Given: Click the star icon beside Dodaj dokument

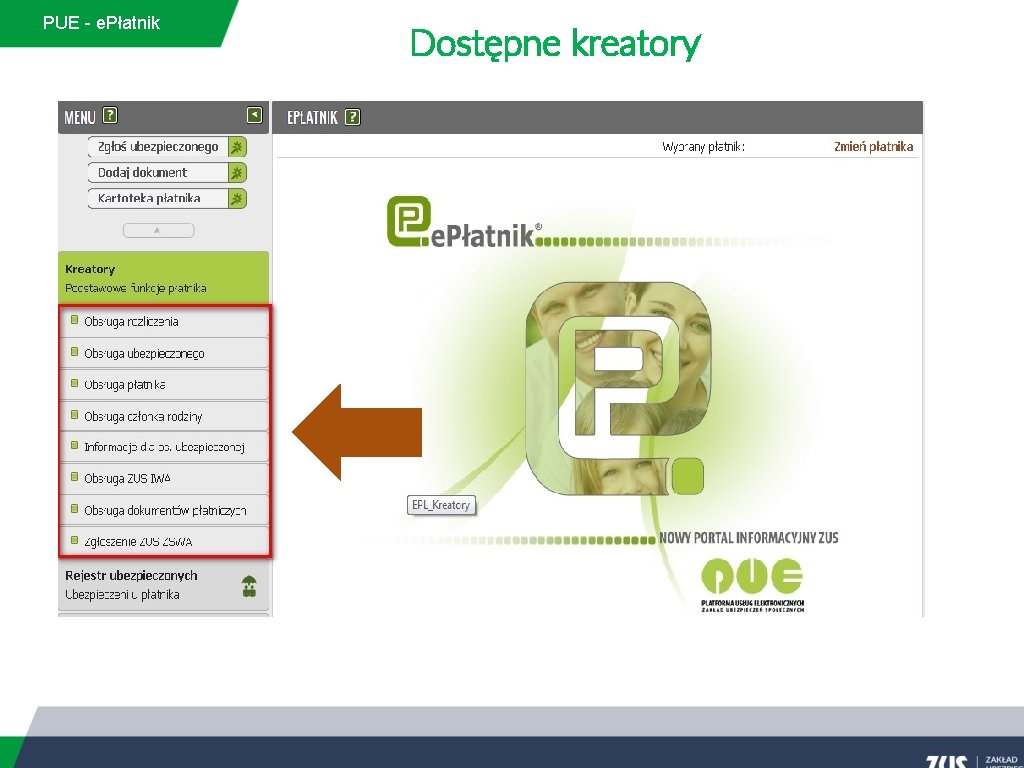Looking at the screenshot, I should pos(237,173).
